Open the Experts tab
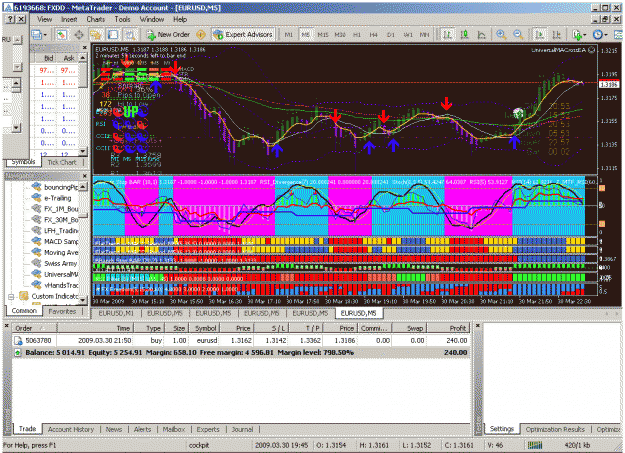Viewport: 625px width, 453px height. [208, 429]
